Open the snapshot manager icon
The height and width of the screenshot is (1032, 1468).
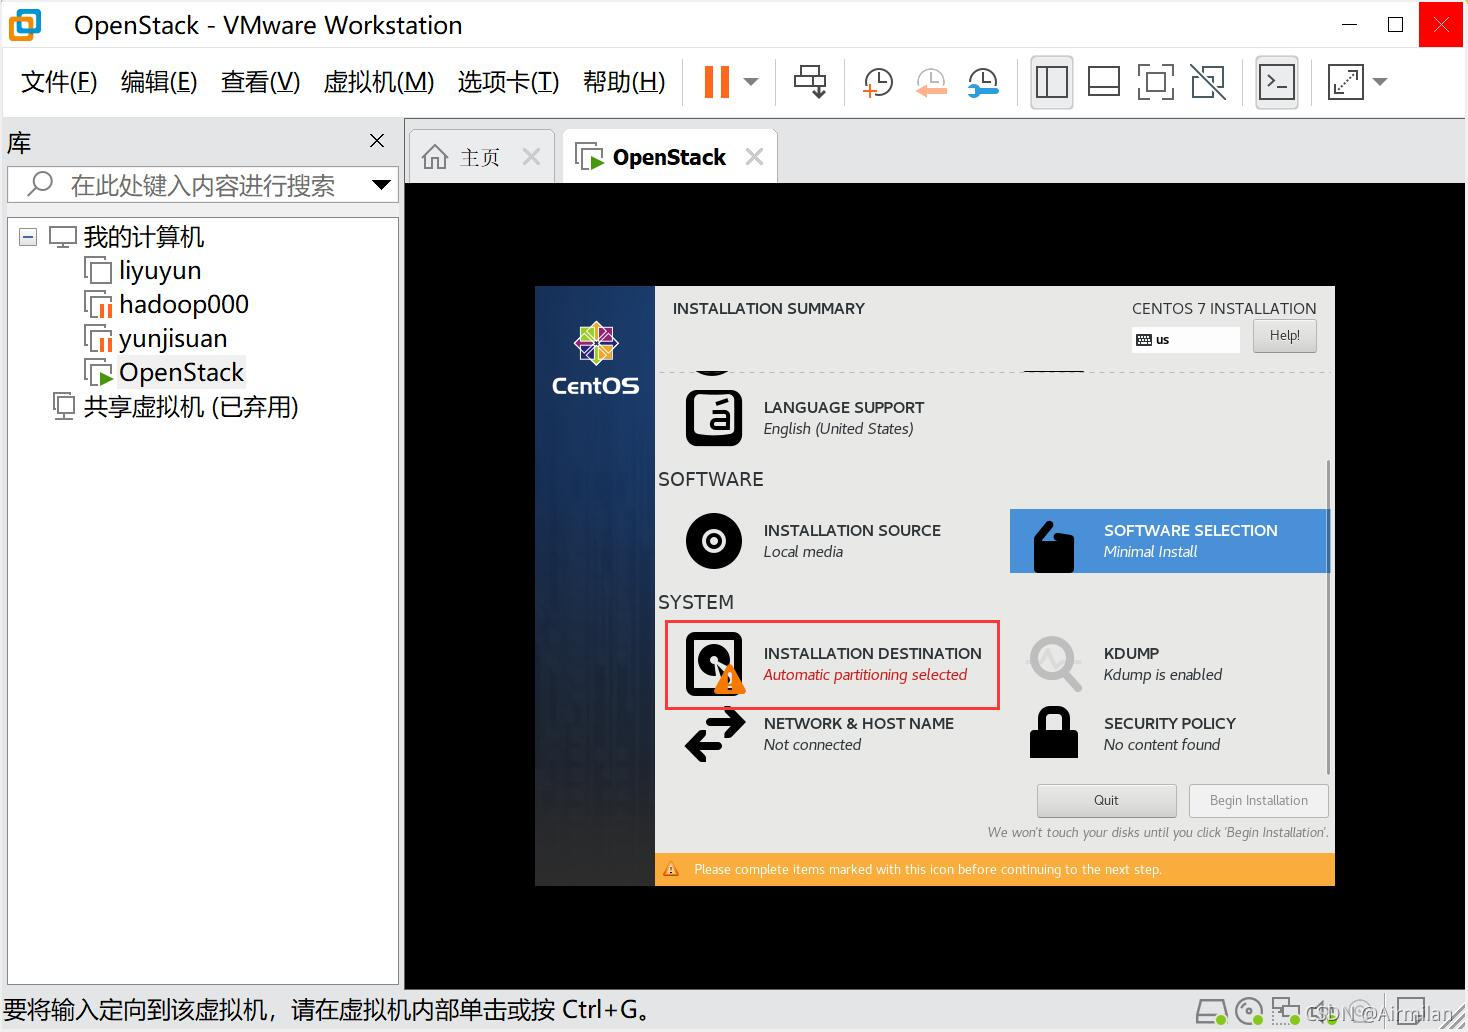point(983,82)
